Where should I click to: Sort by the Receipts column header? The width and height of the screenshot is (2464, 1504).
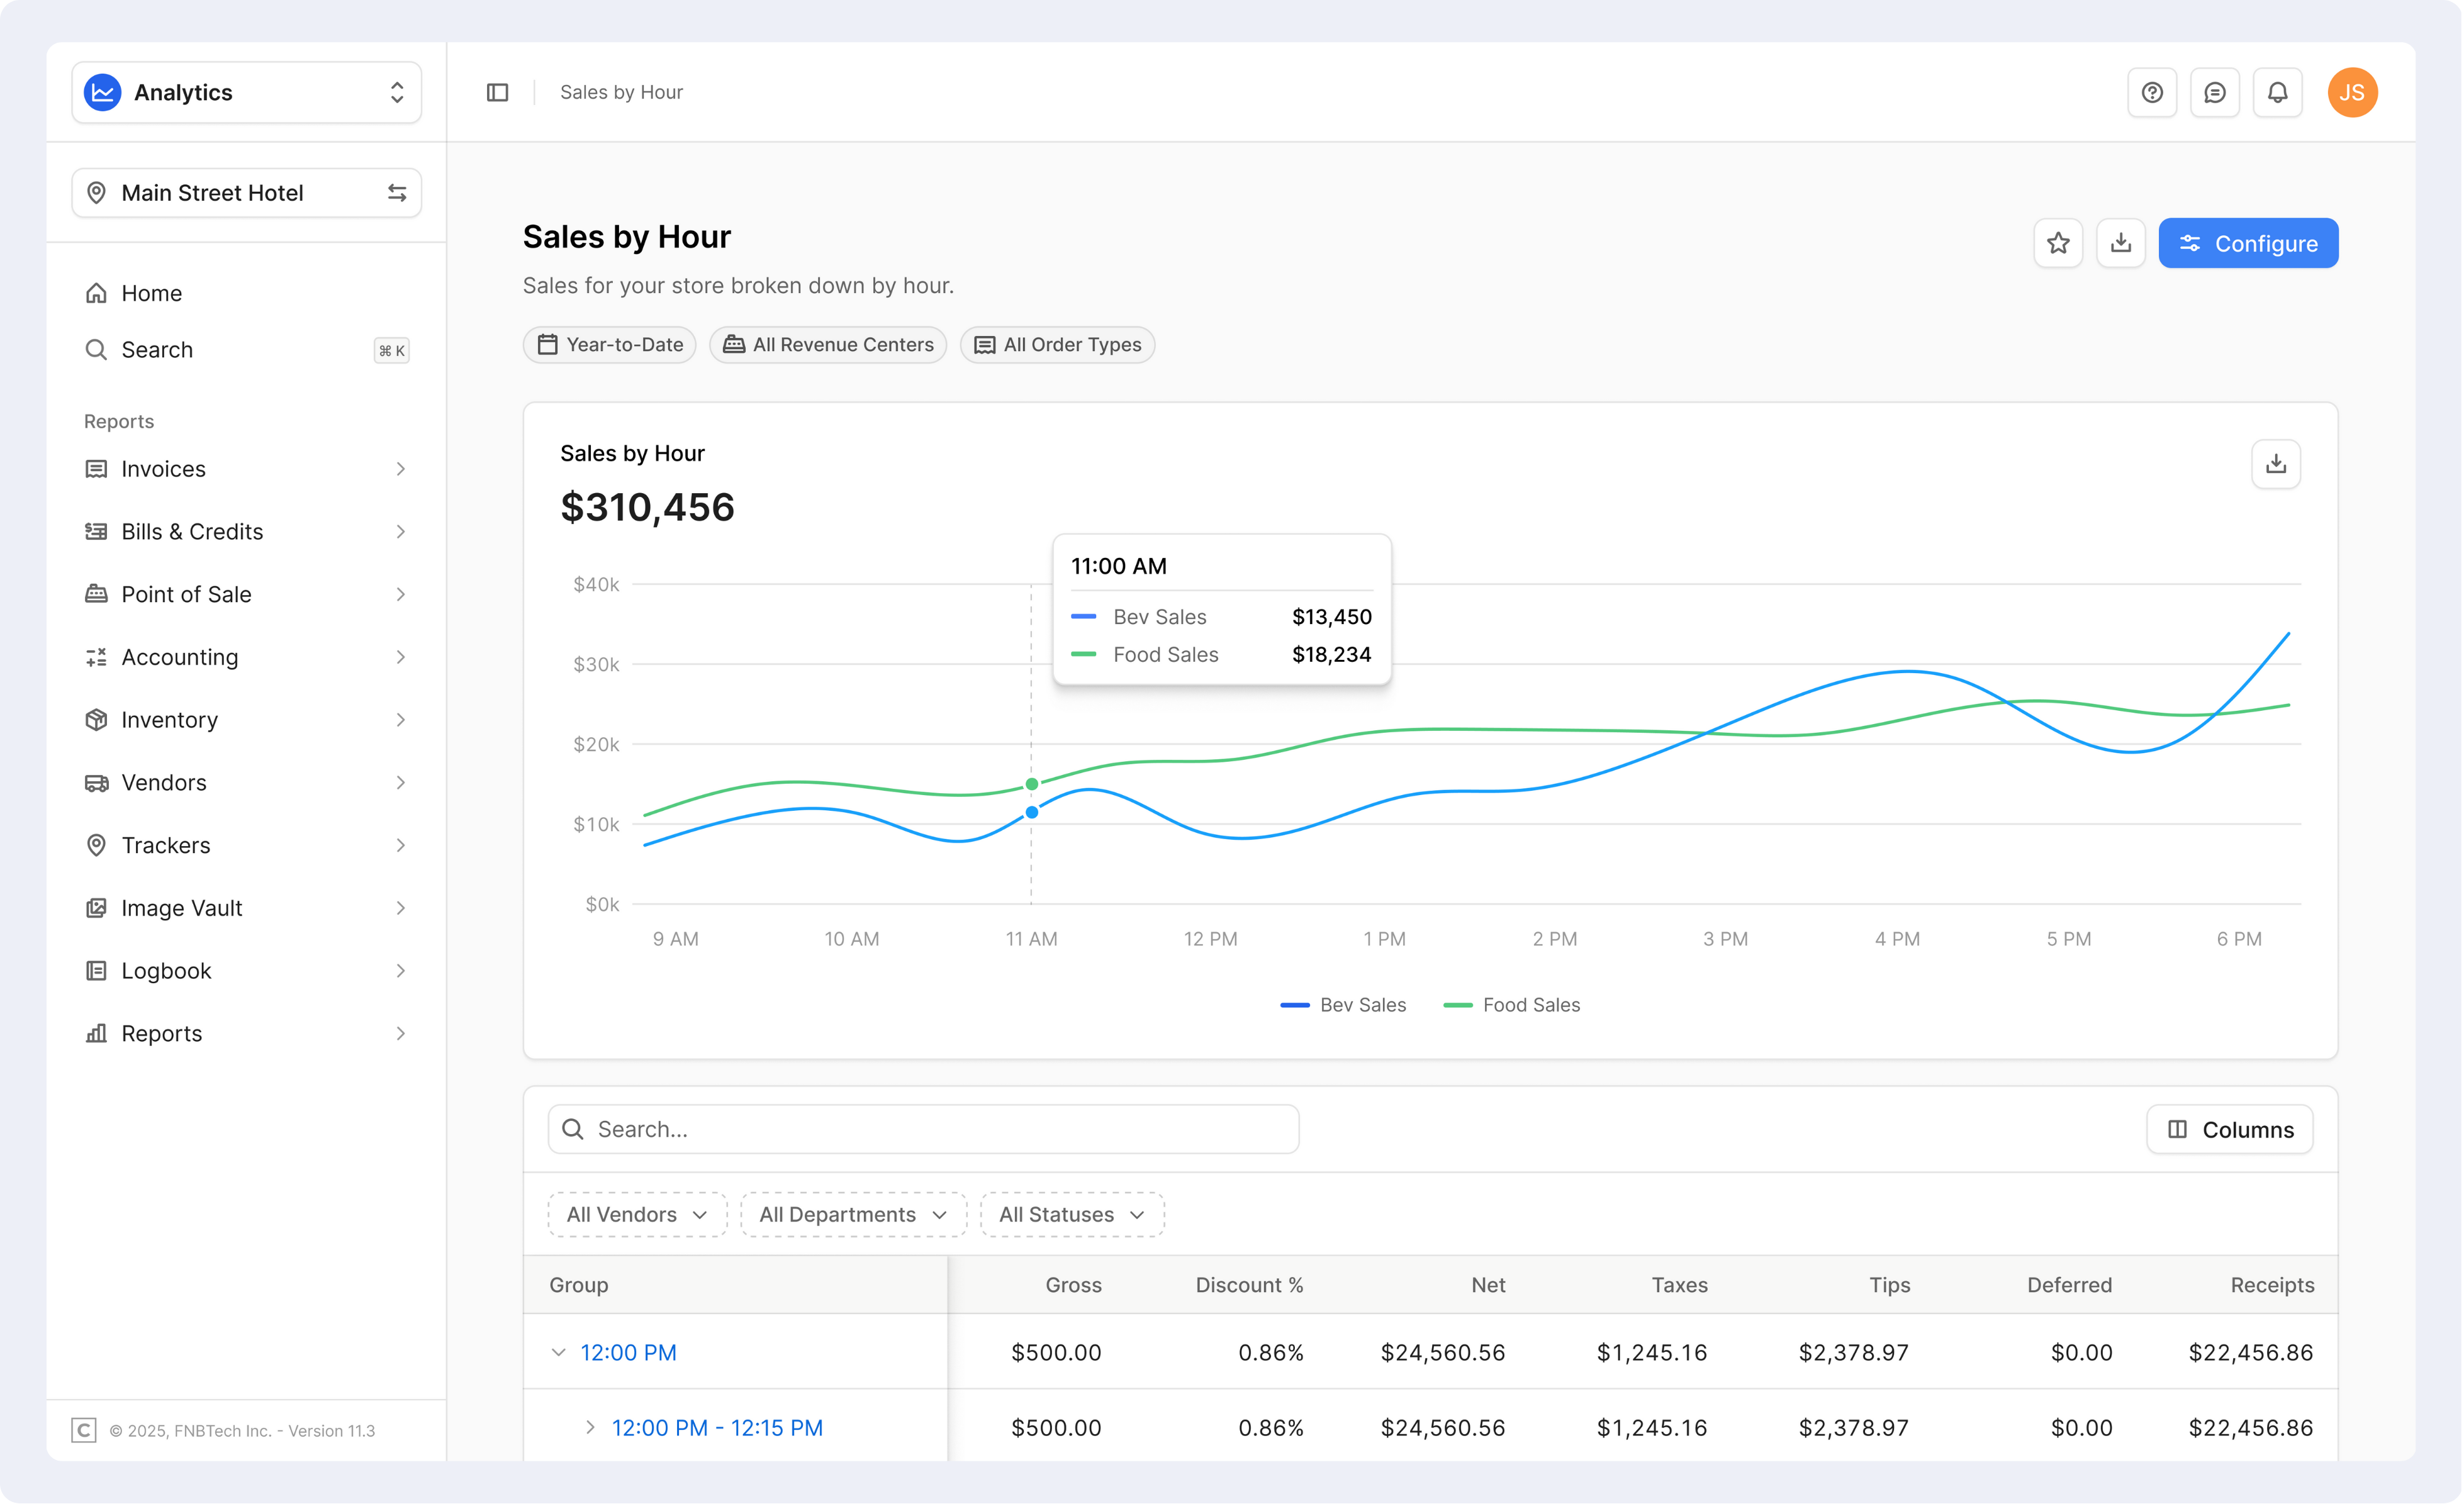coord(2272,1285)
